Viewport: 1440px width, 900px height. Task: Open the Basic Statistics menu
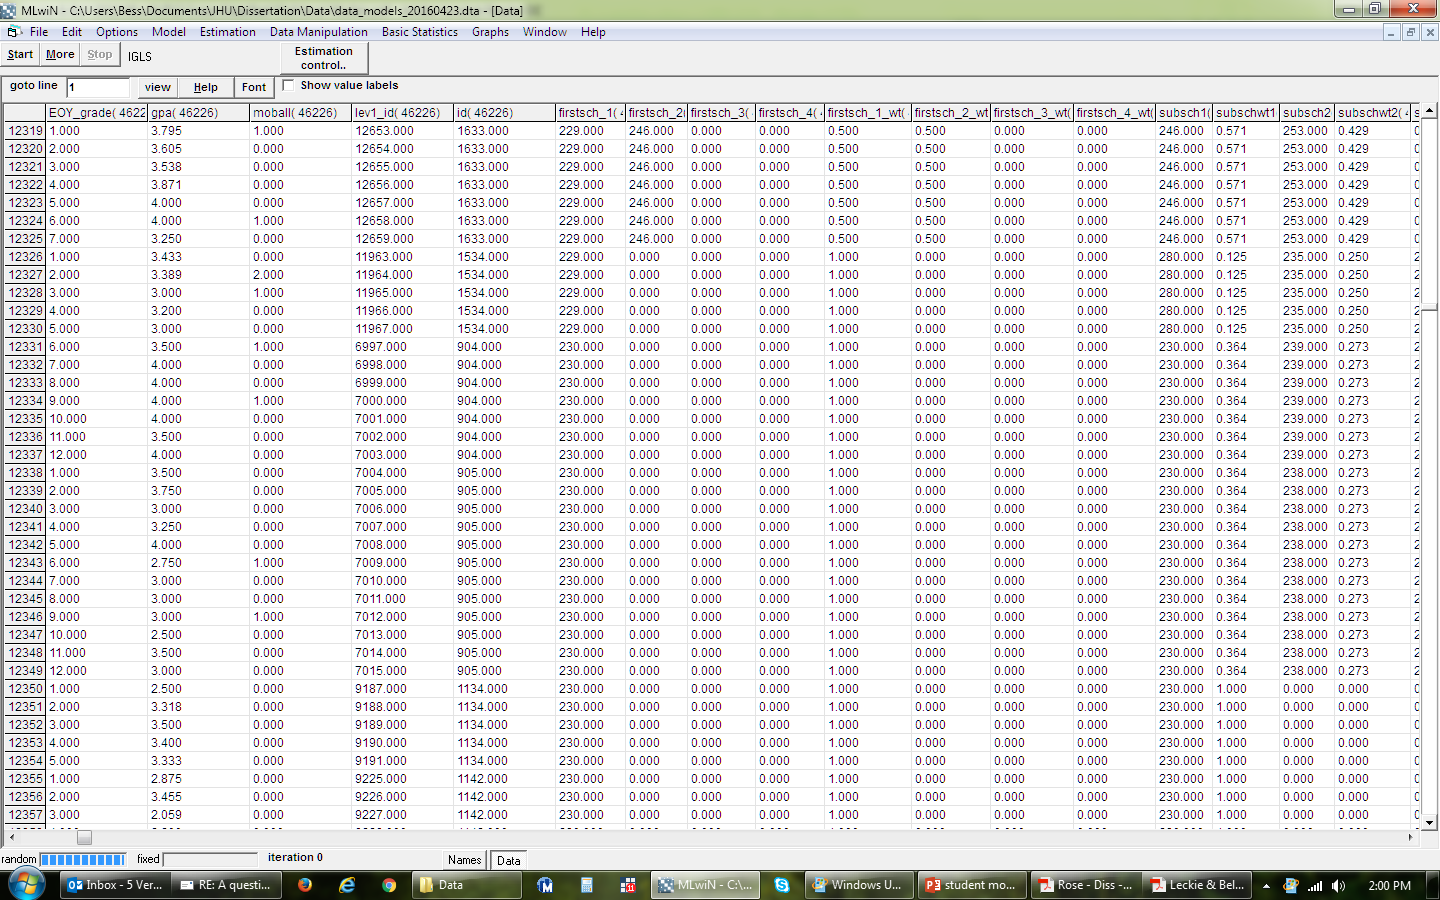click(419, 32)
